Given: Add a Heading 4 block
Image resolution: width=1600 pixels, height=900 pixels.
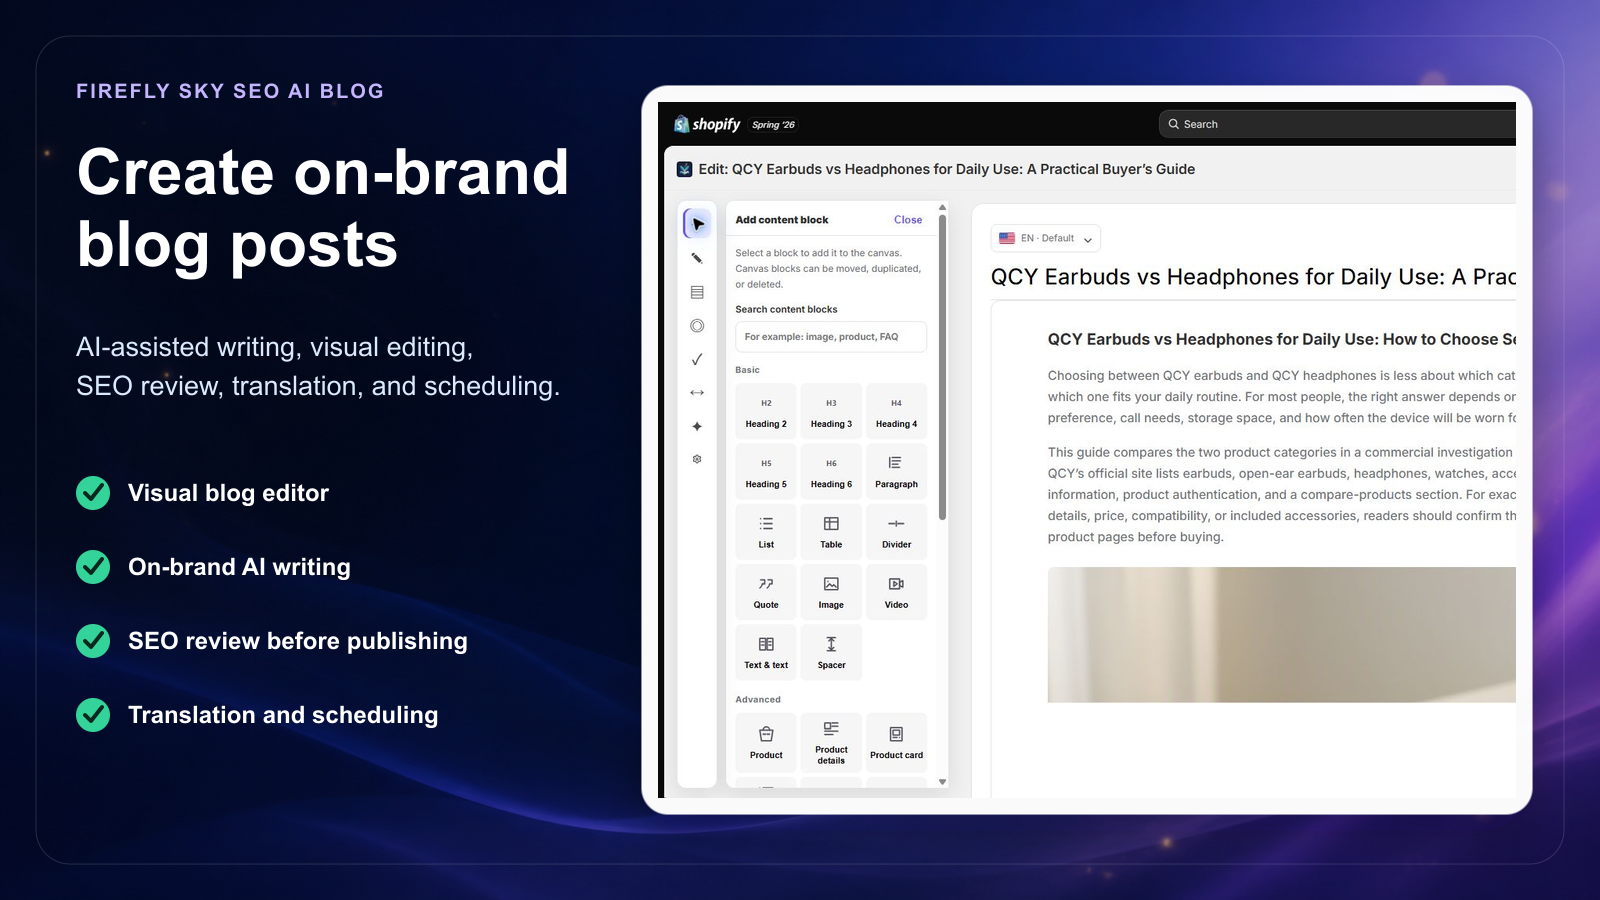Looking at the screenshot, I should (896, 412).
